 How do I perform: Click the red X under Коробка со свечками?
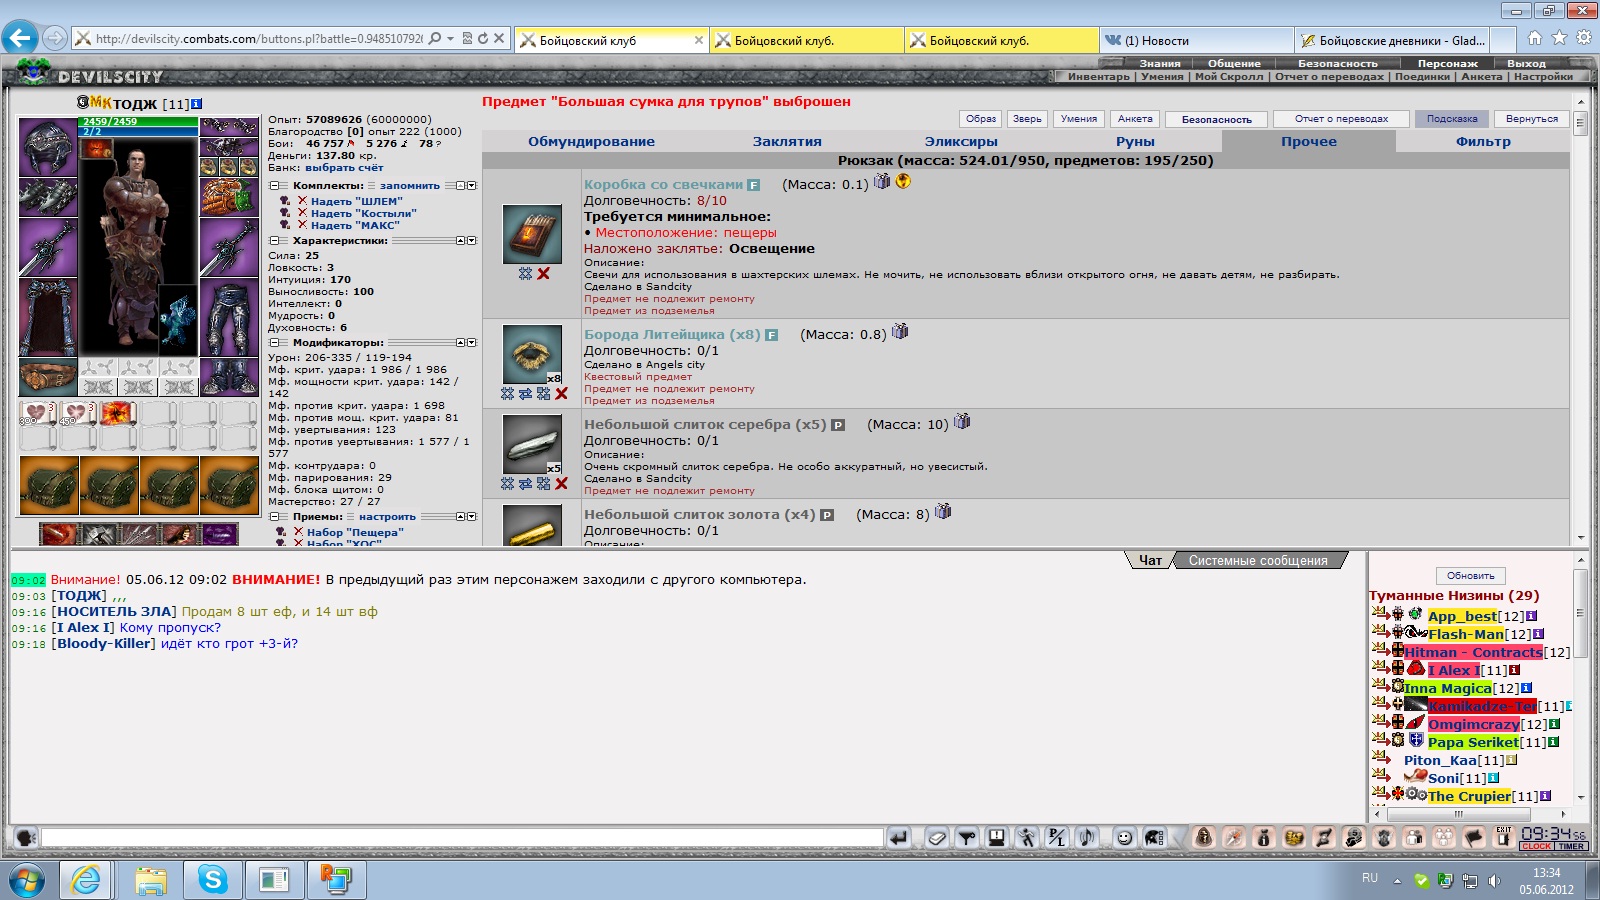click(x=543, y=274)
